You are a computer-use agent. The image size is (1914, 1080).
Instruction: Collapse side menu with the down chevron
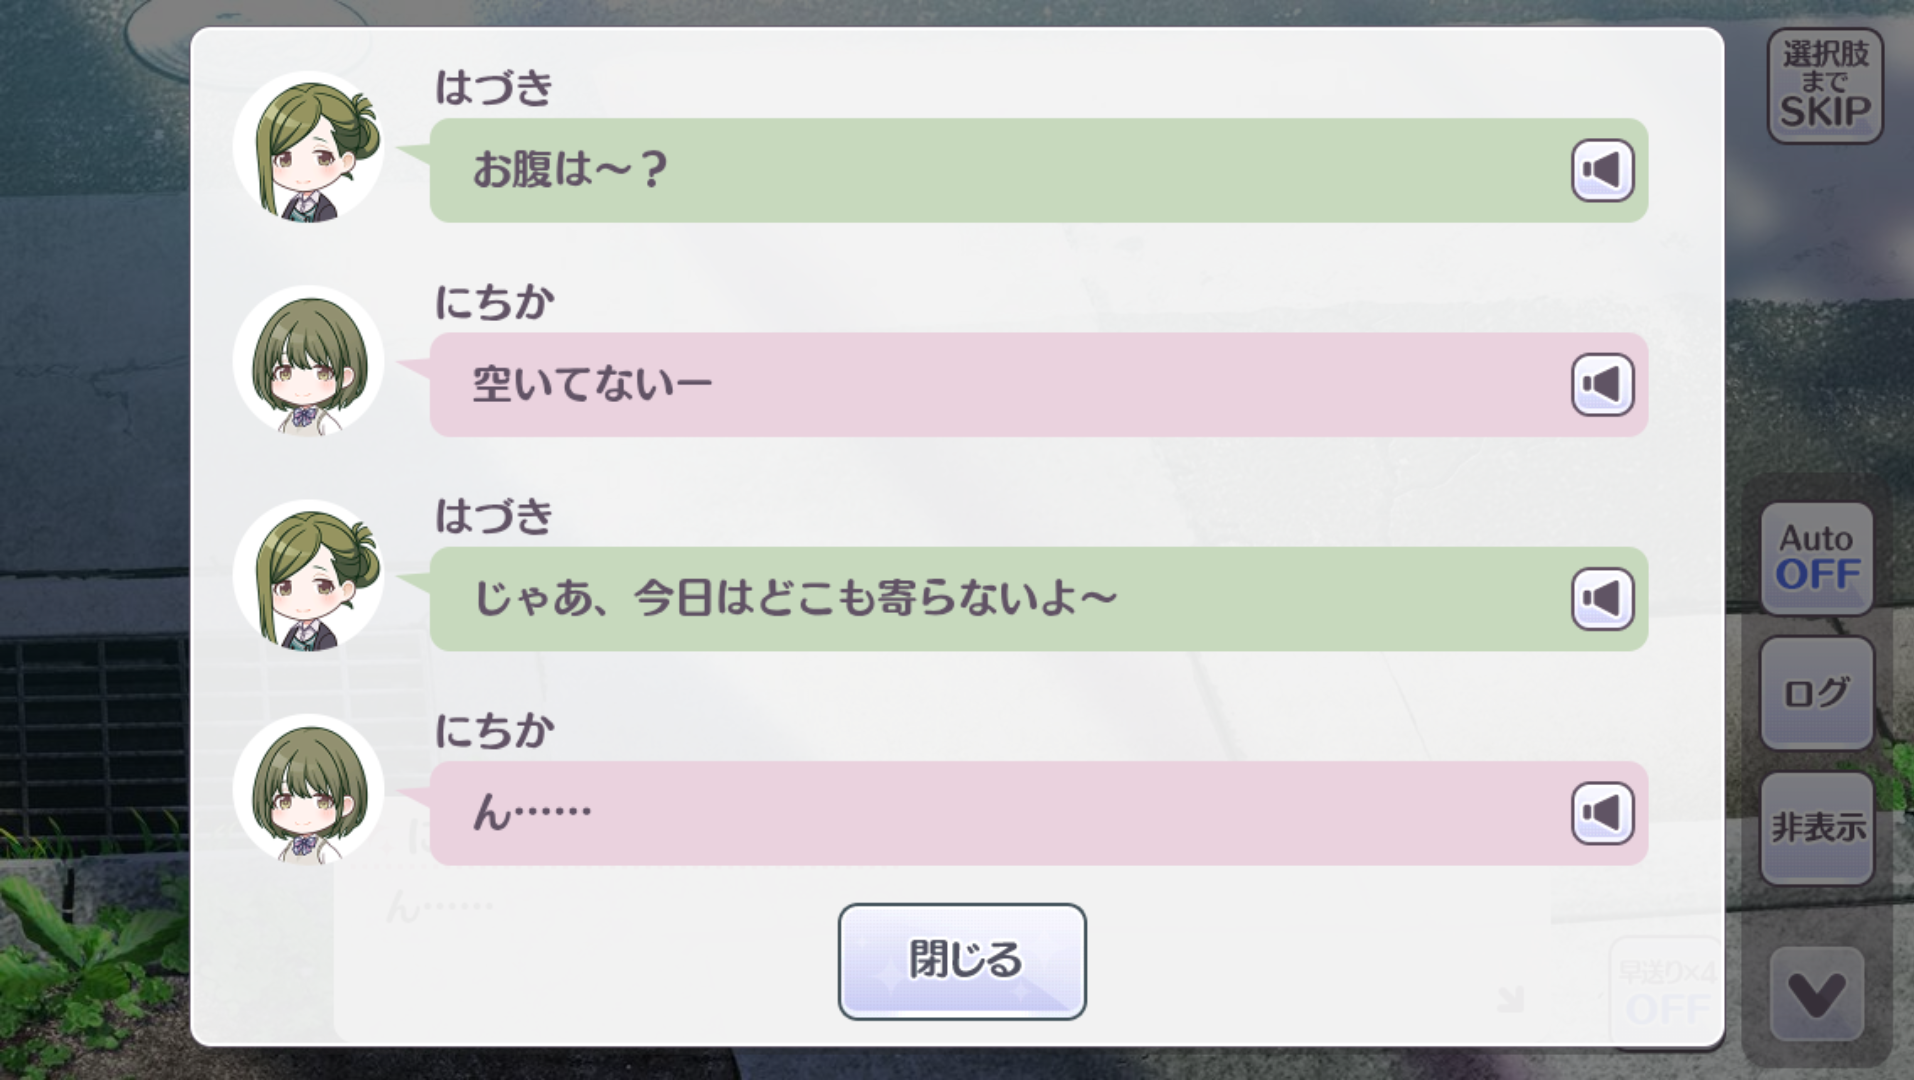pos(1817,995)
